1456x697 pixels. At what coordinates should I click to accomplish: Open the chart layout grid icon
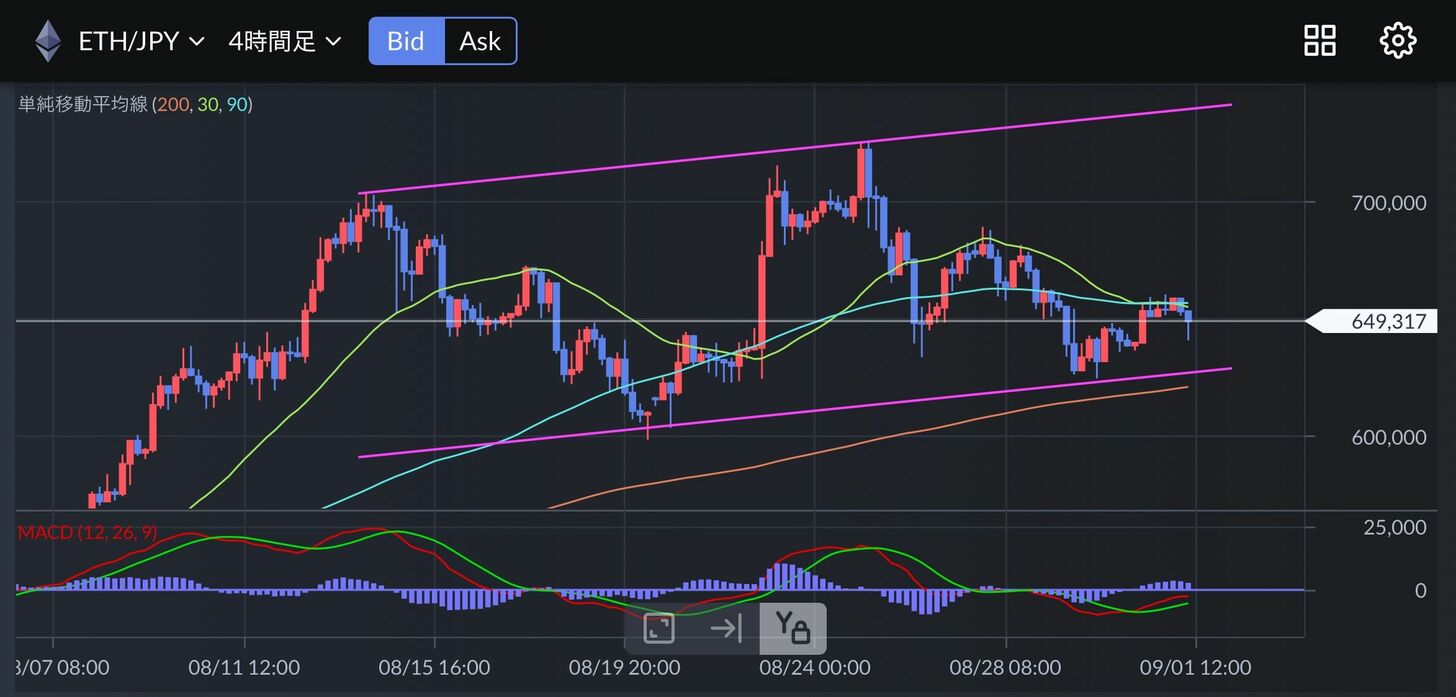click(1319, 41)
